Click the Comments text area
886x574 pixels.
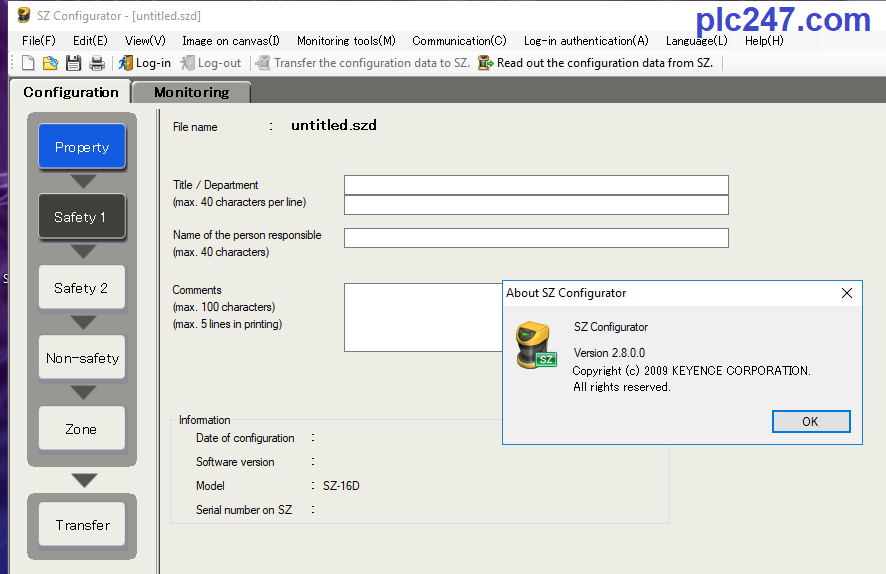click(x=423, y=317)
